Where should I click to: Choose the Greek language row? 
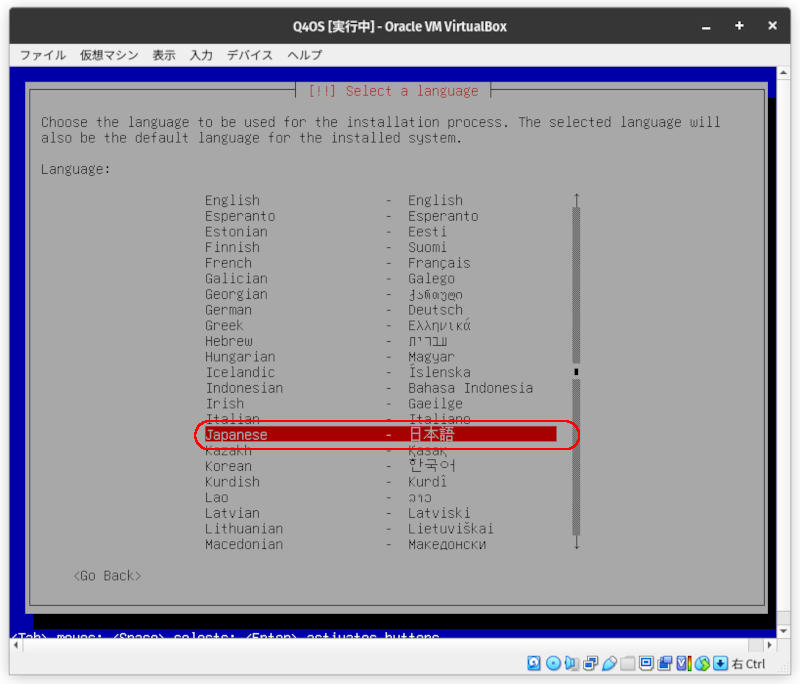click(381, 325)
